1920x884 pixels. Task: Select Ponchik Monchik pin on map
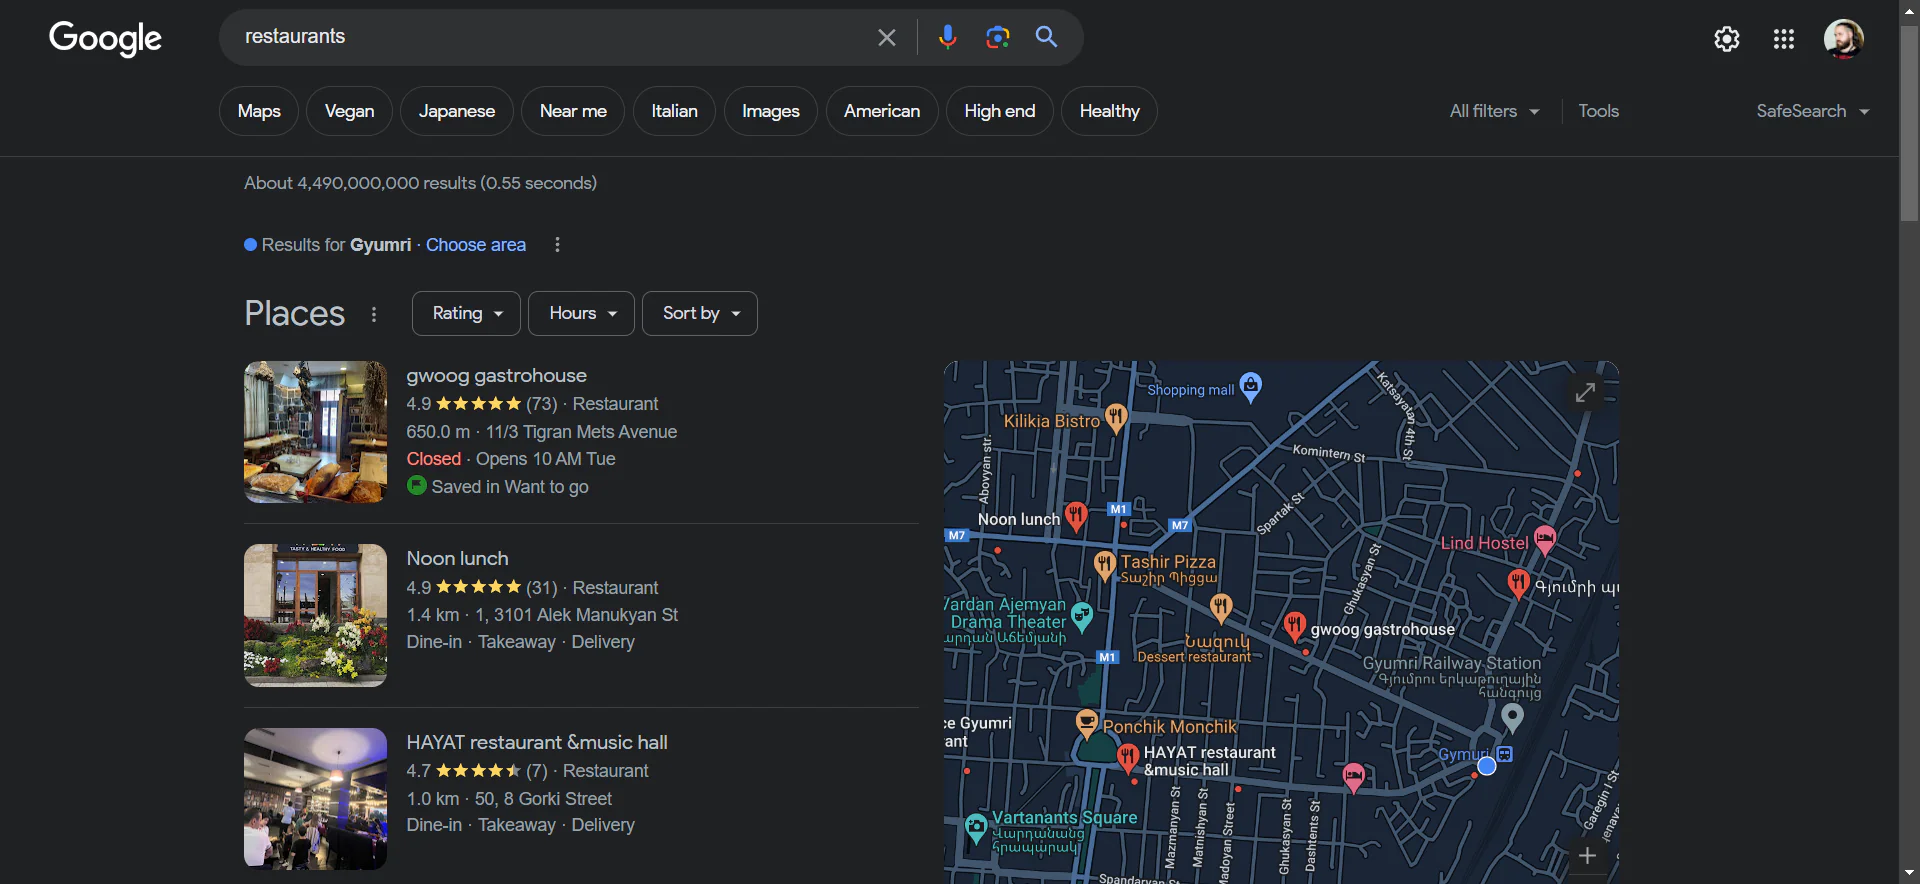tap(1087, 722)
